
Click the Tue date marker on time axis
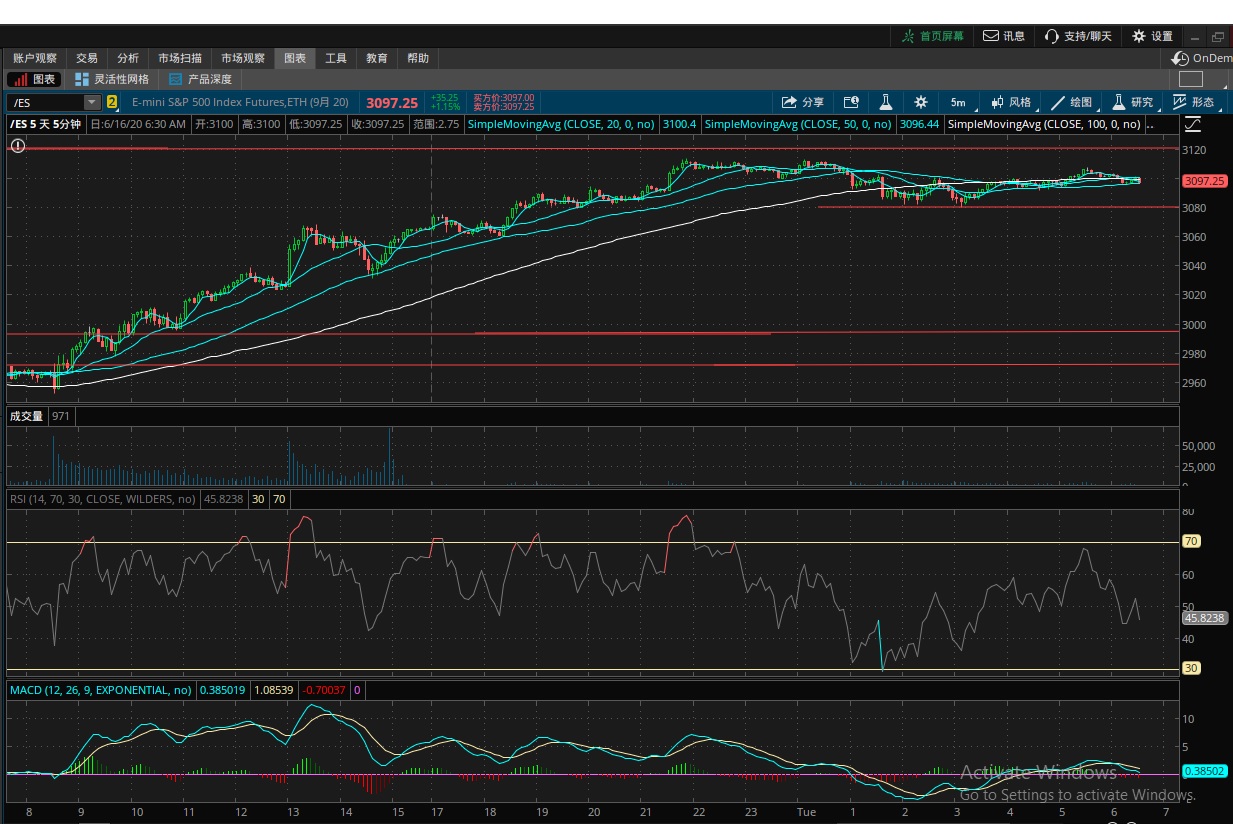806,813
